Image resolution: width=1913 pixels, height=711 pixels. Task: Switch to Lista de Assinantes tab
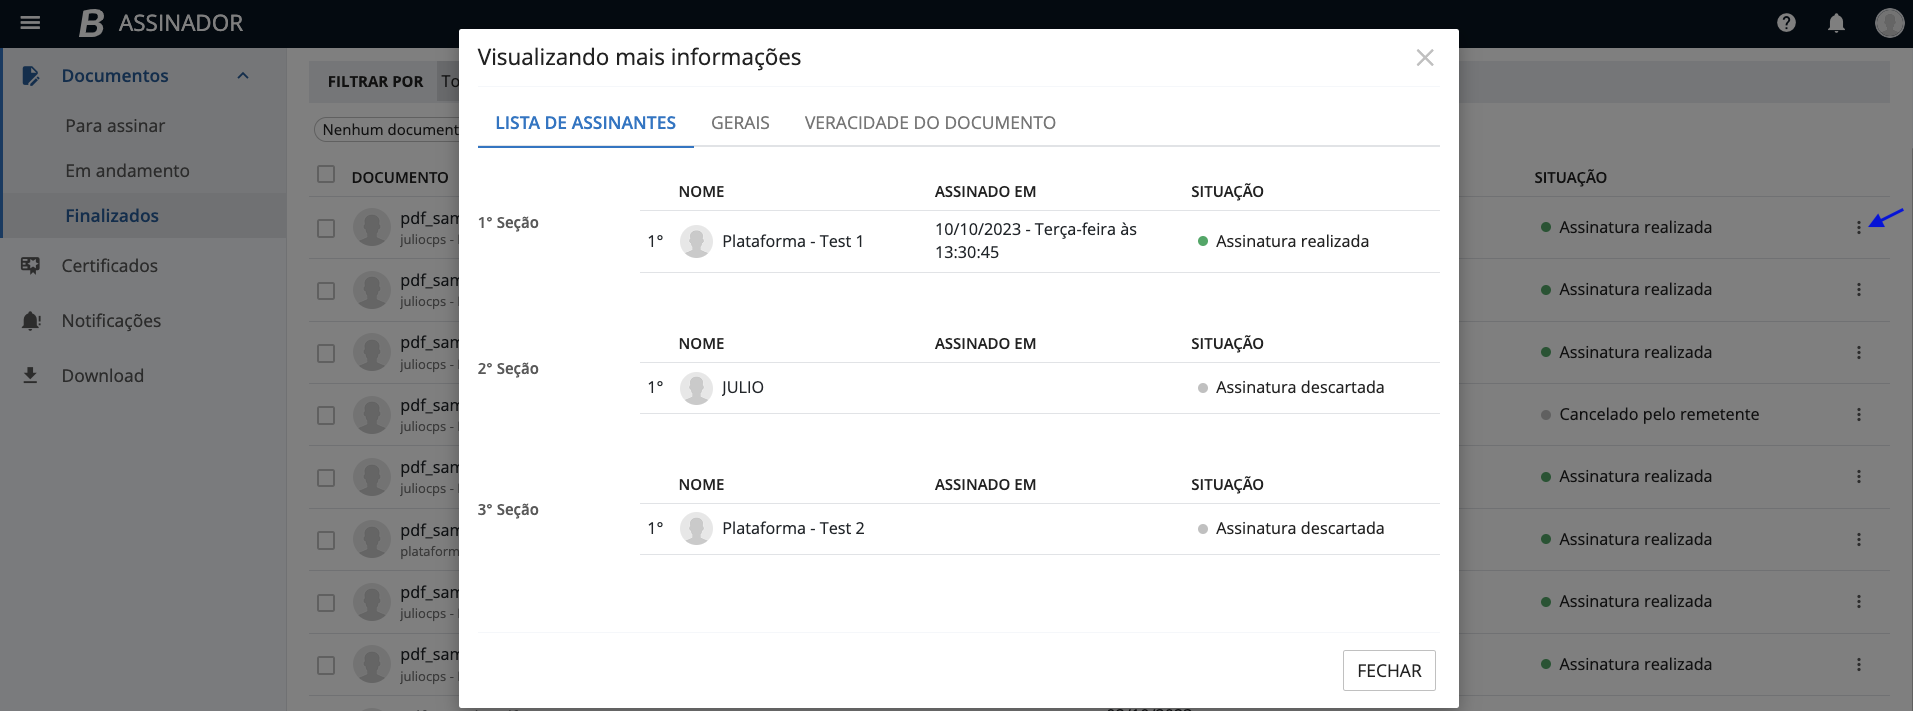[586, 123]
